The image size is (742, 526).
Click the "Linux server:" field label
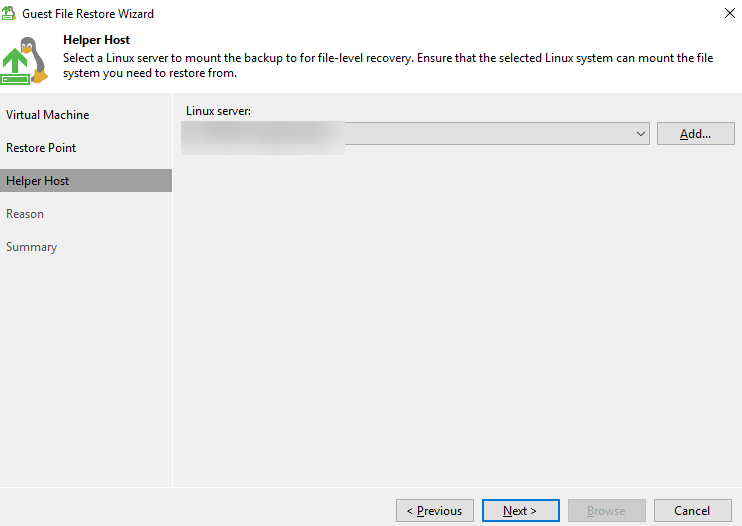pyautogui.click(x=218, y=110)
